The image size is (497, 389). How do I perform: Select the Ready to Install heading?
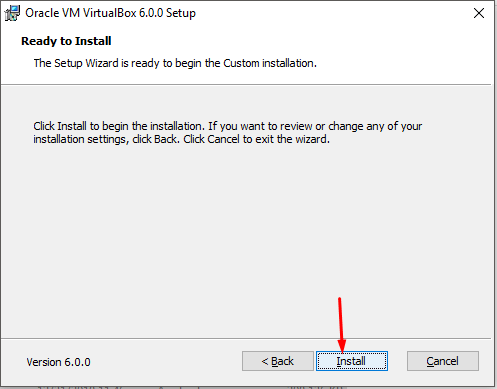point(66,41)
